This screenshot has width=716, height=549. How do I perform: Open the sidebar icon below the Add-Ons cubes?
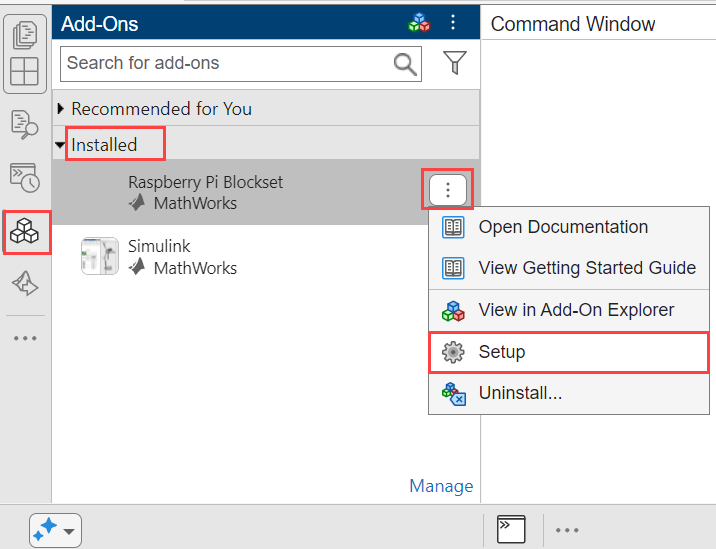click(x=25, y=284)
